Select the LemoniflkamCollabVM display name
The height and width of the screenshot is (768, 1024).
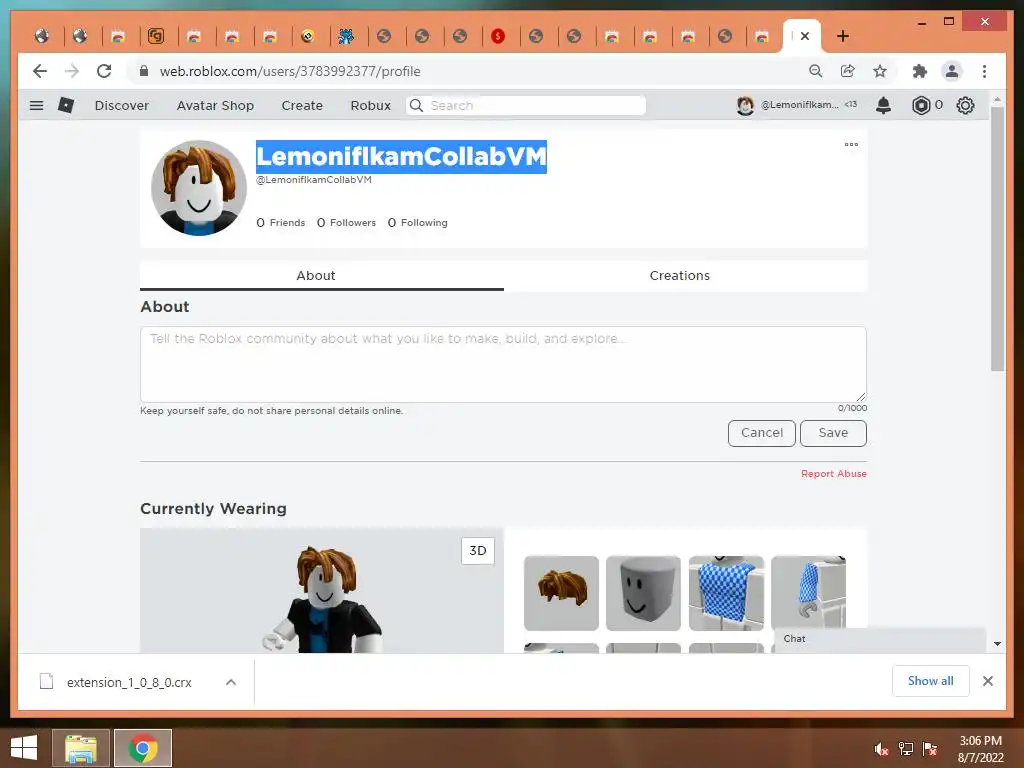coord(401,157)
